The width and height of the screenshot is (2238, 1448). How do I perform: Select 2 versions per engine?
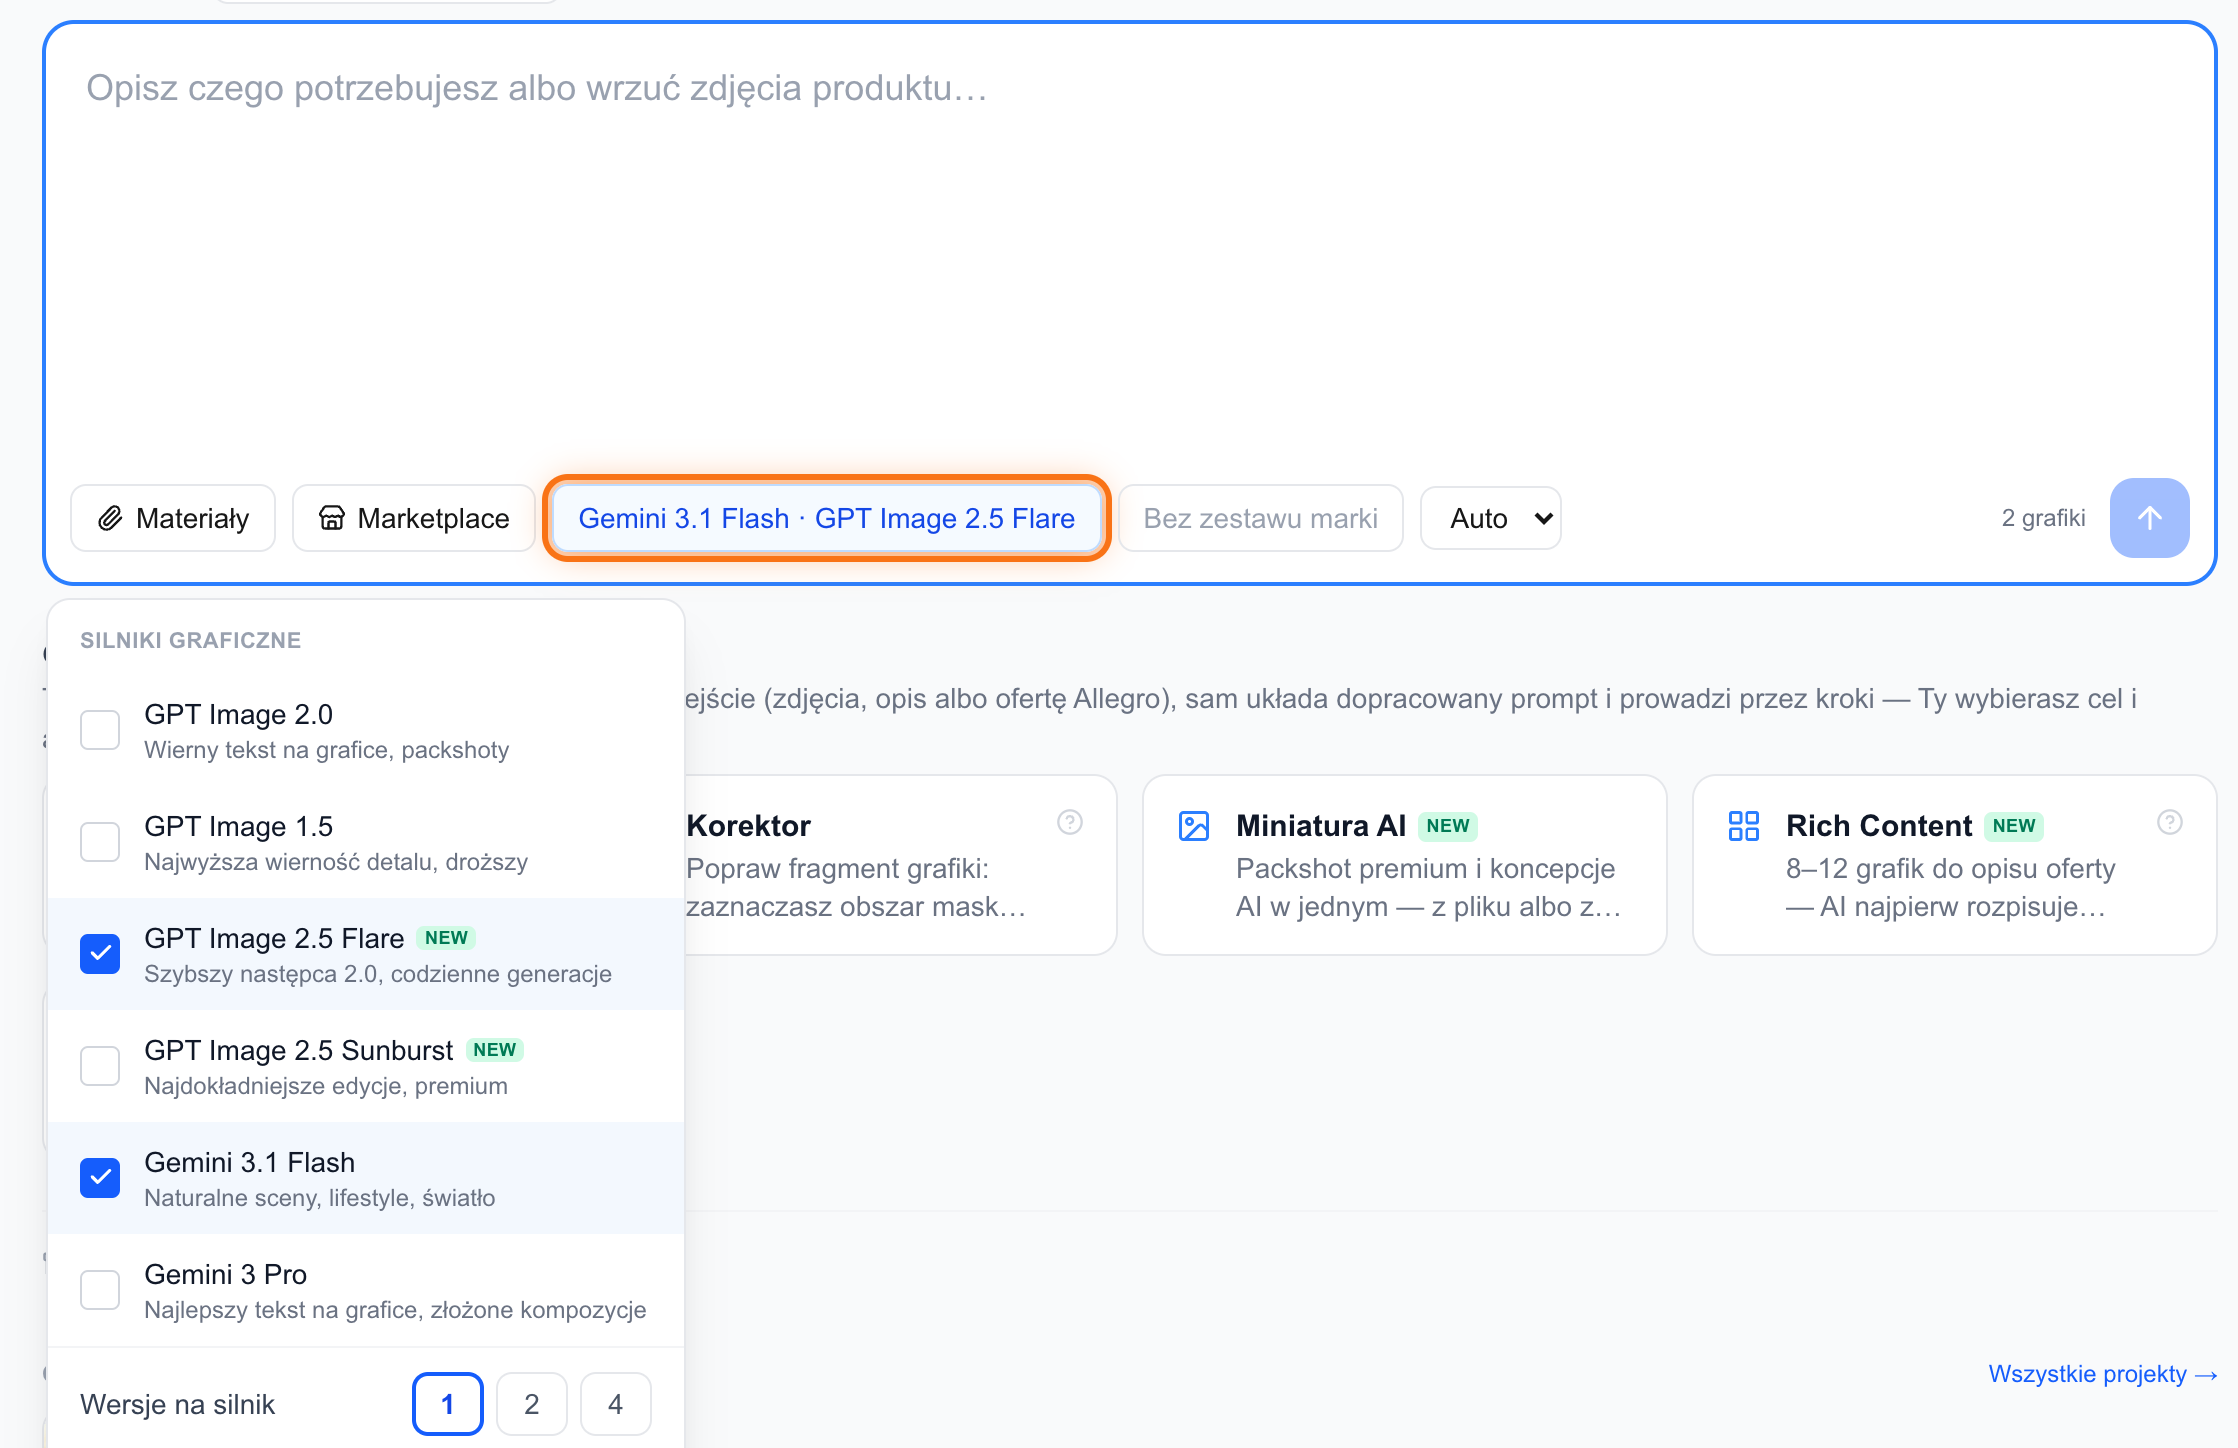coord(532,1404)
